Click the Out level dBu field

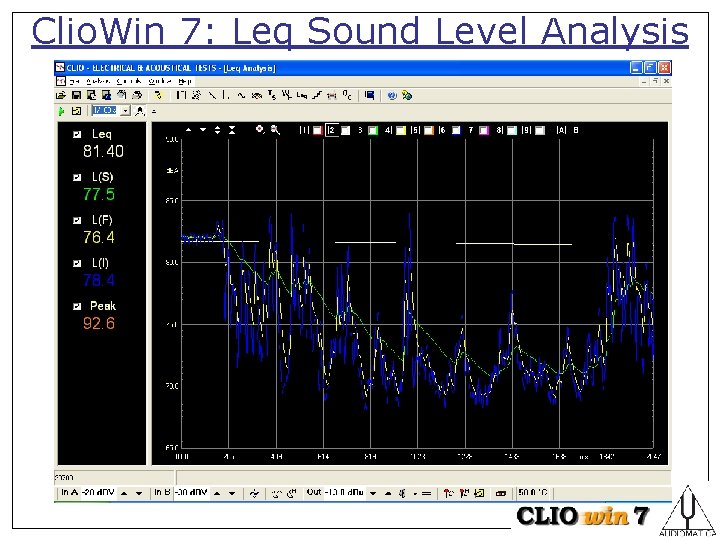344,493
